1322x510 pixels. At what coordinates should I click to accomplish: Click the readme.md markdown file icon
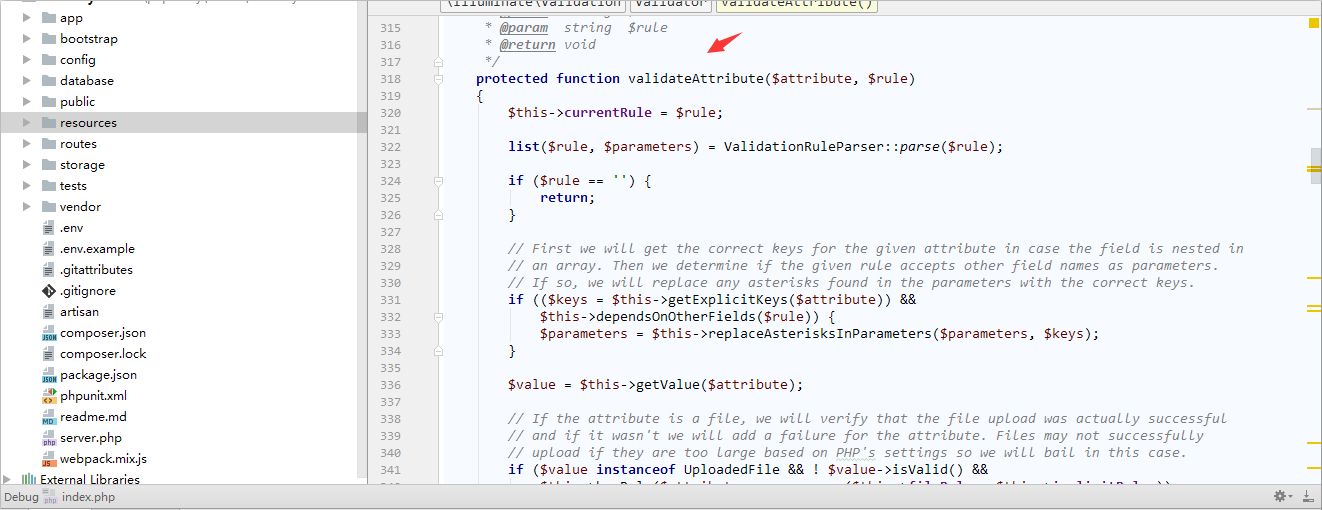click(x=49, y=417)
